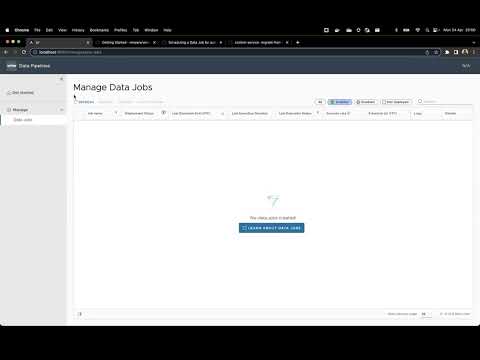Click the Apple menu icon

point(7,30)
